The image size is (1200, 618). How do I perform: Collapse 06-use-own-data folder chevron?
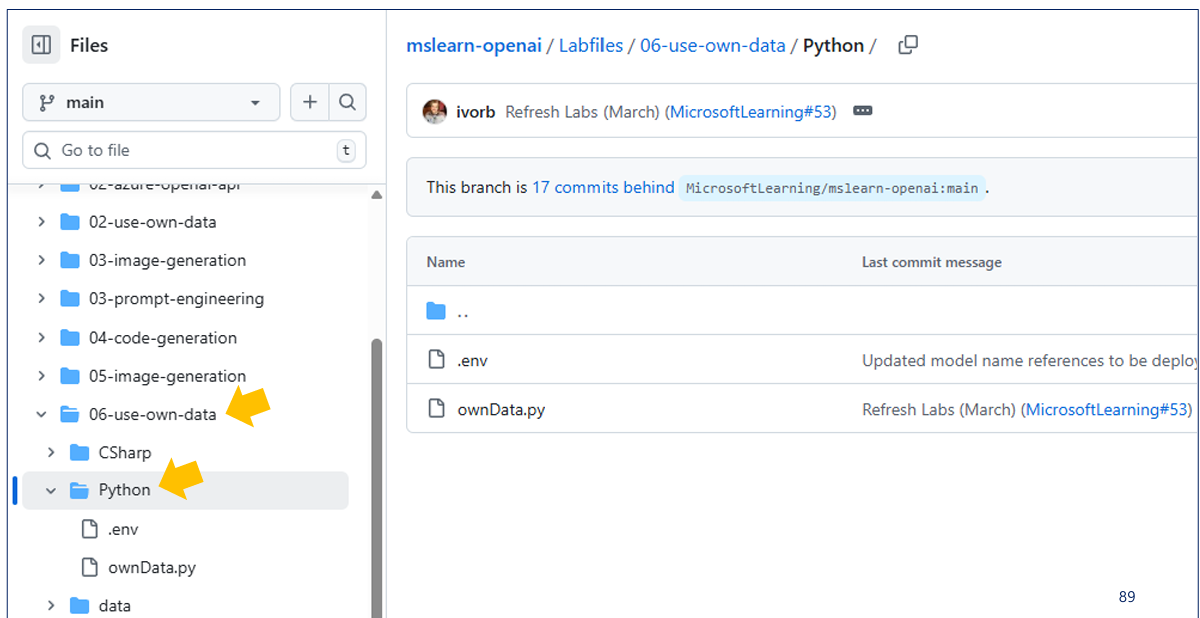click(x=41, y=414)
